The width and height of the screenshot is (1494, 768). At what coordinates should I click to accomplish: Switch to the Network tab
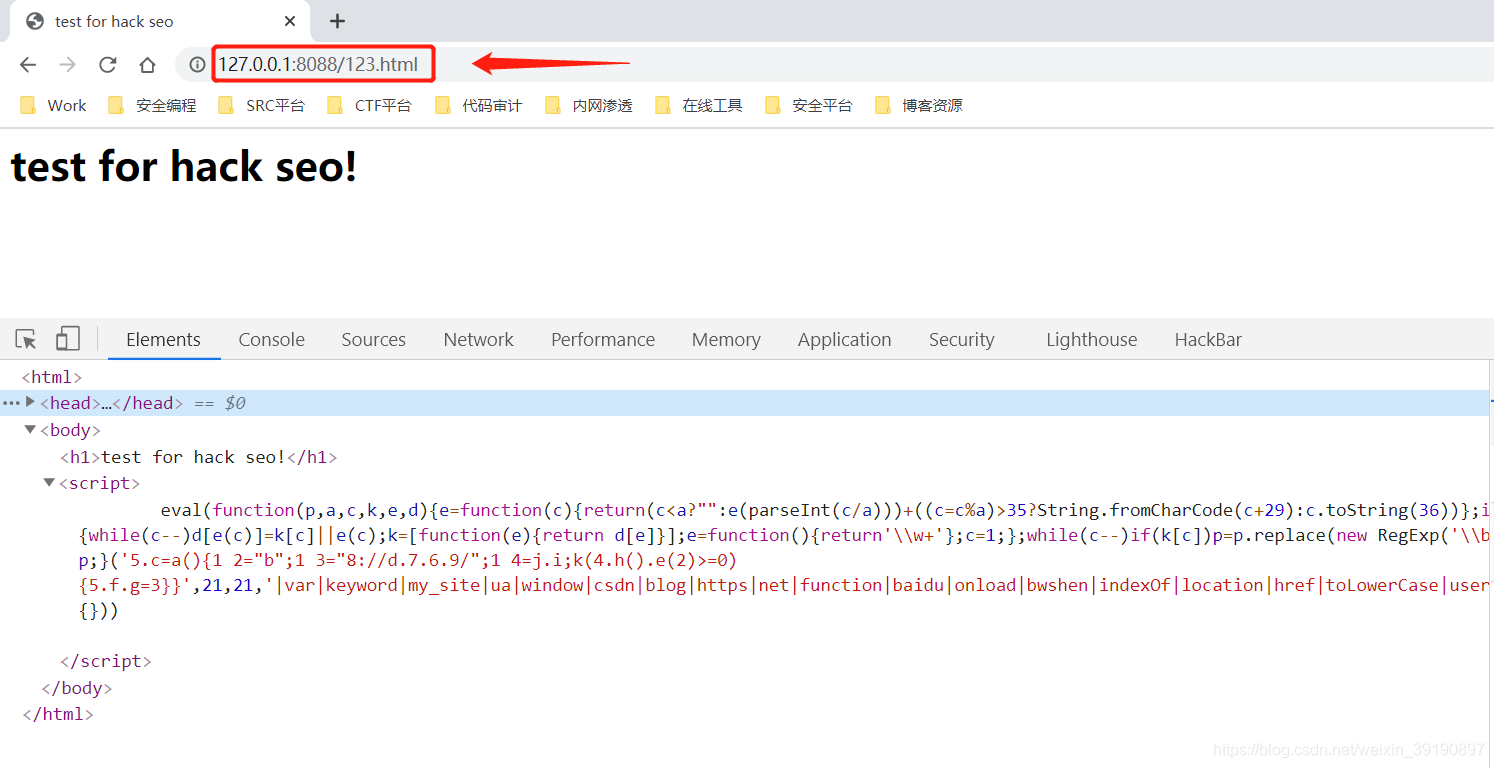pos(478,340)
